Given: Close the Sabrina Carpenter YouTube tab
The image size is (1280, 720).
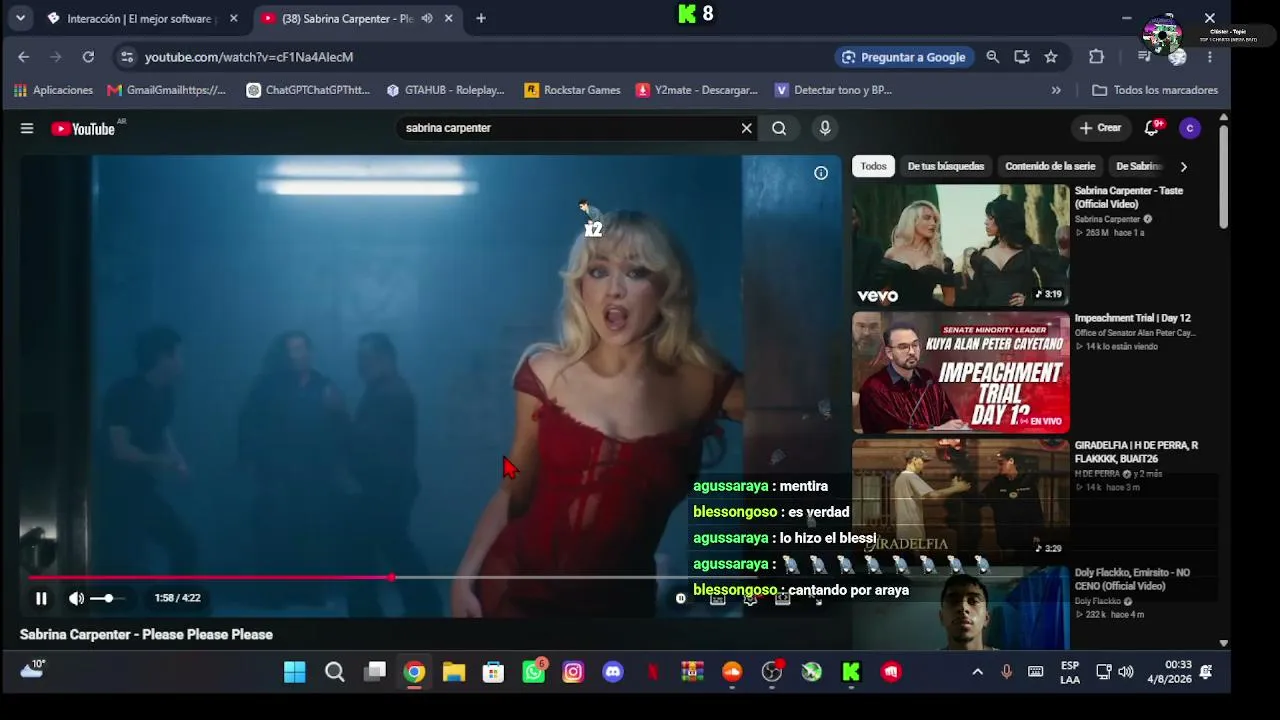Looking at the screenshot, I should coord(448,18).
